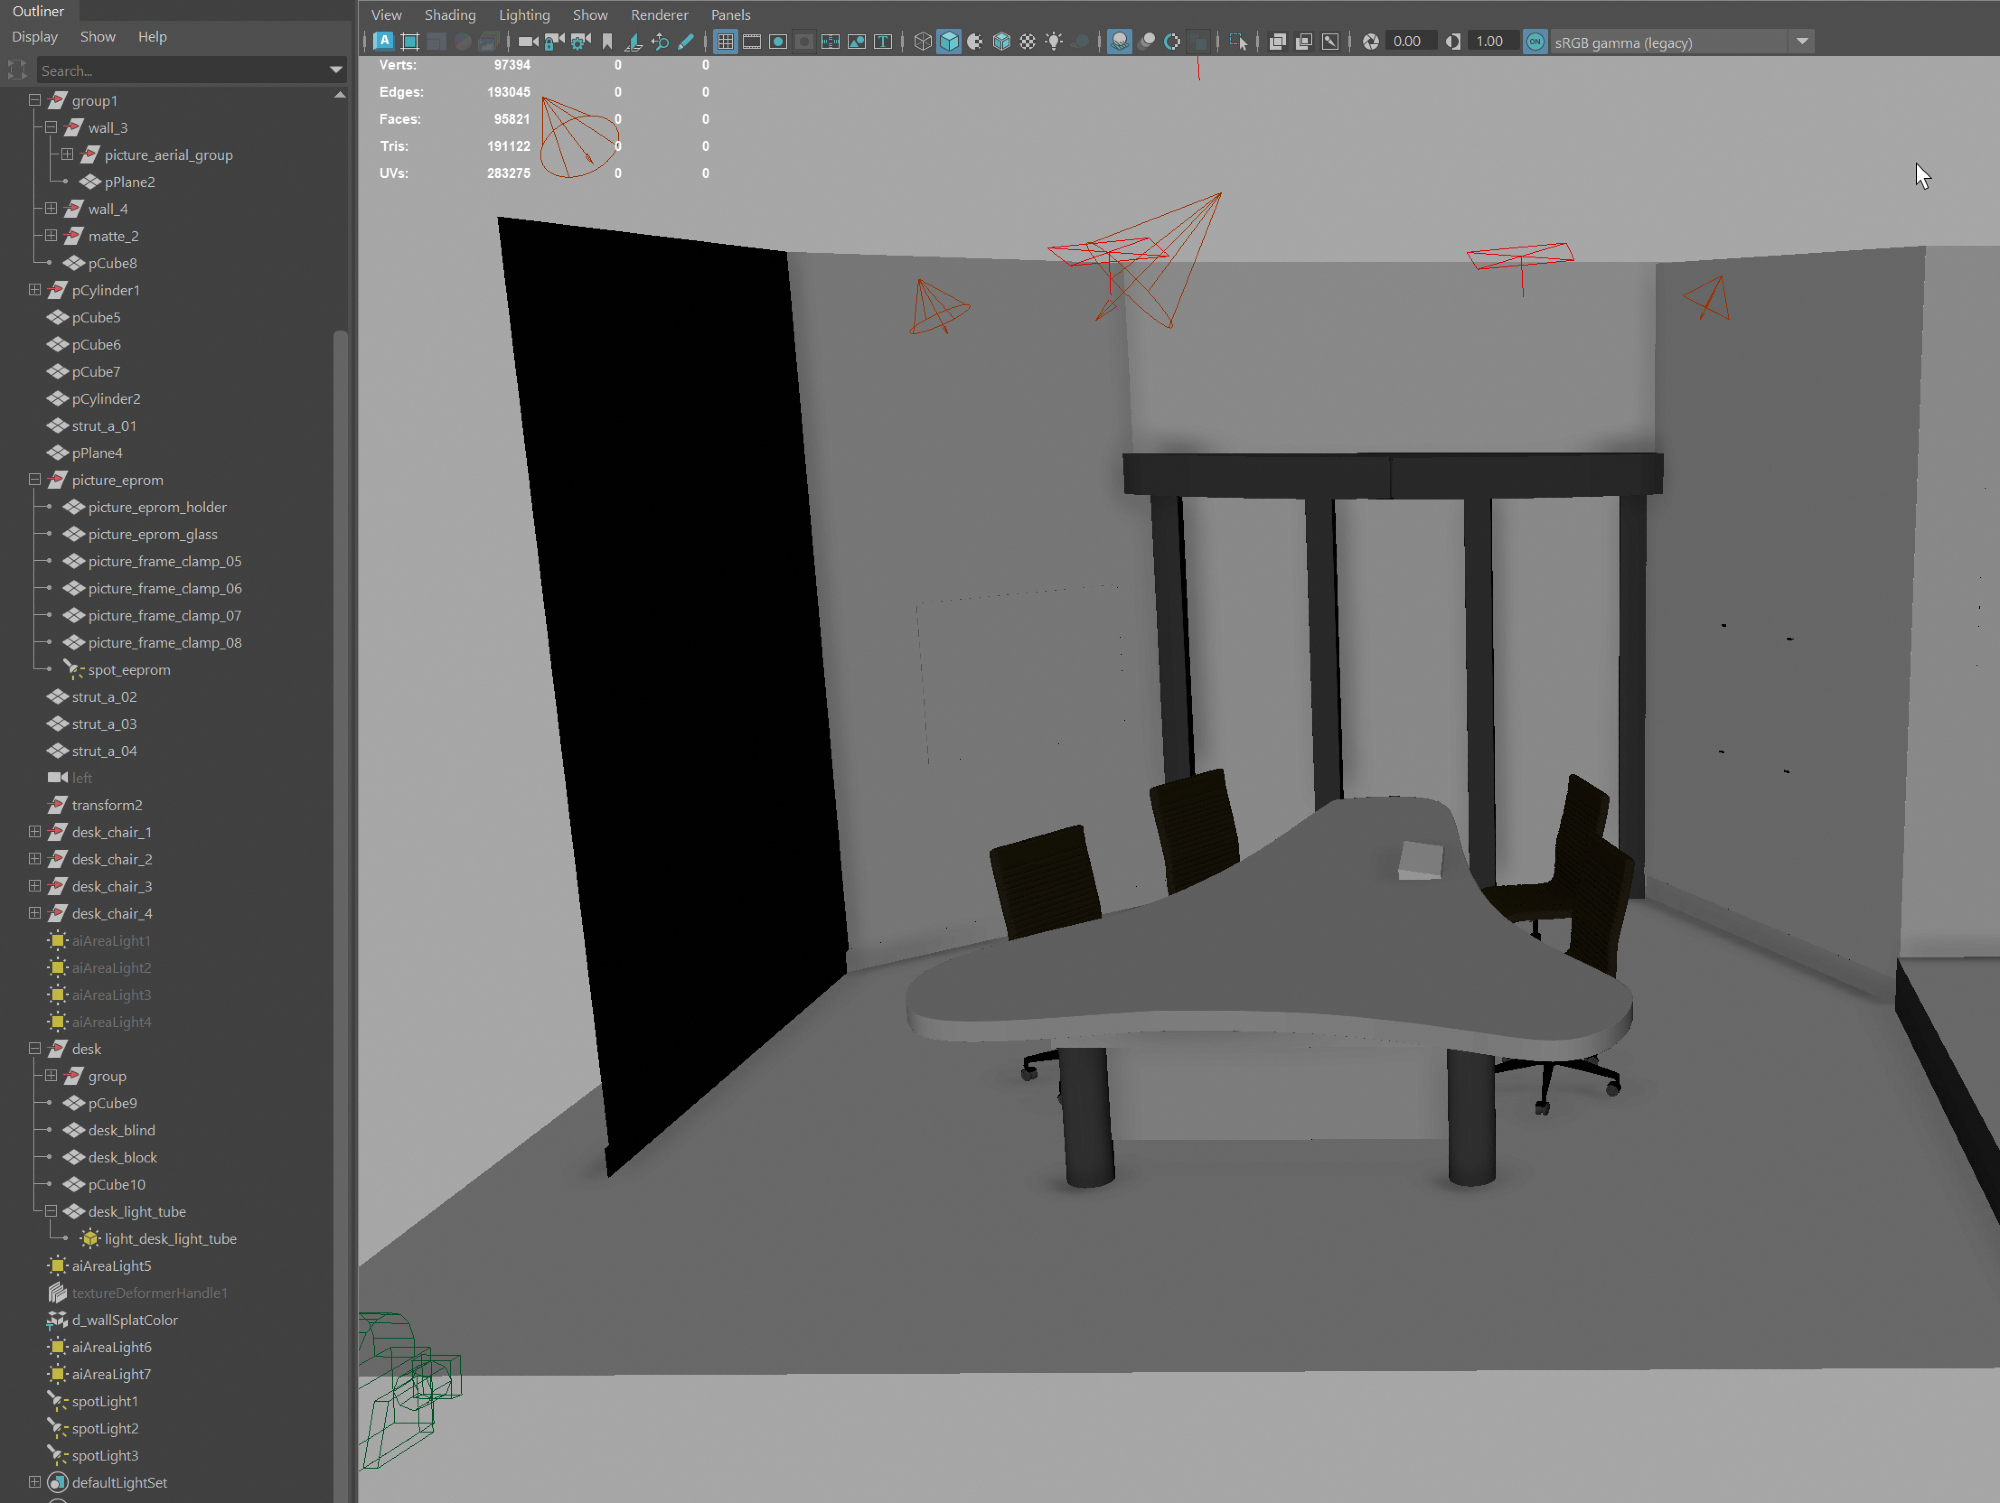The height and width of the screenshot is (1503, 2000).
Task: Click the Isolate Select icon
Action: coord(1238,41)
